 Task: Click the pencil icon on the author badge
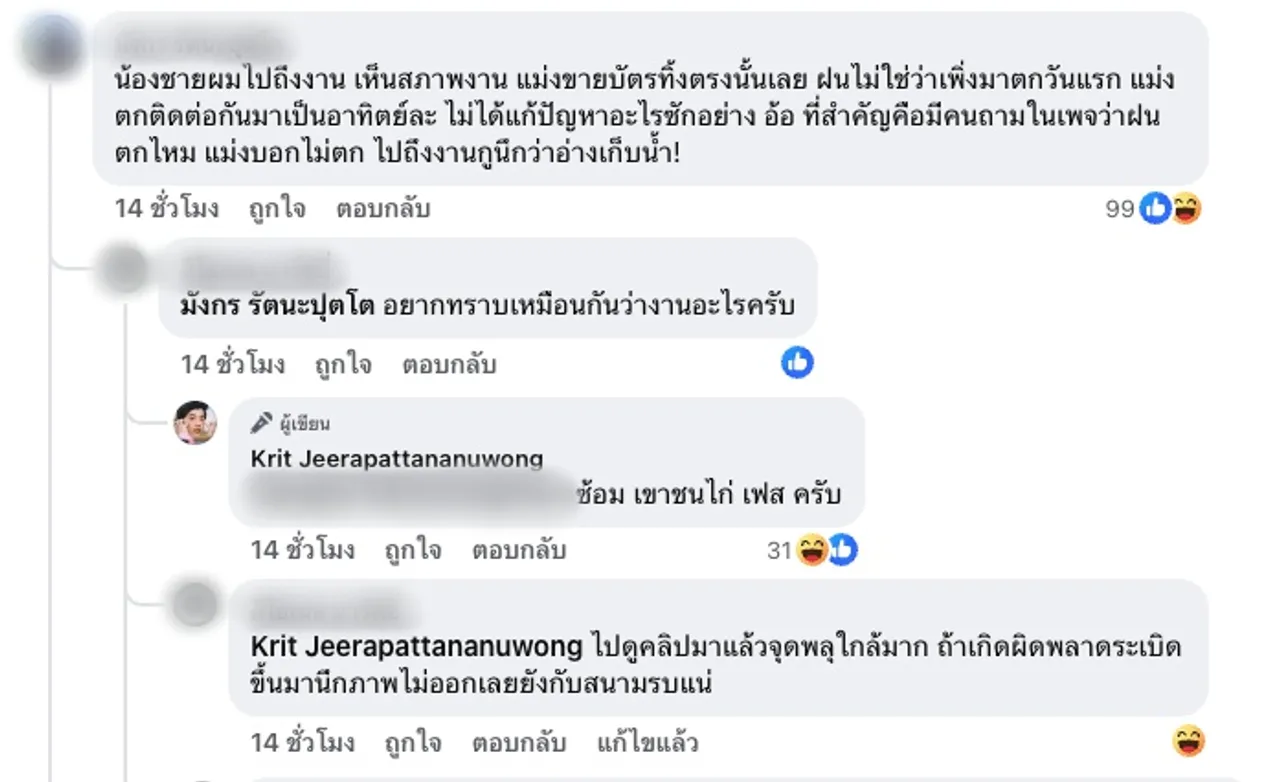261,422
